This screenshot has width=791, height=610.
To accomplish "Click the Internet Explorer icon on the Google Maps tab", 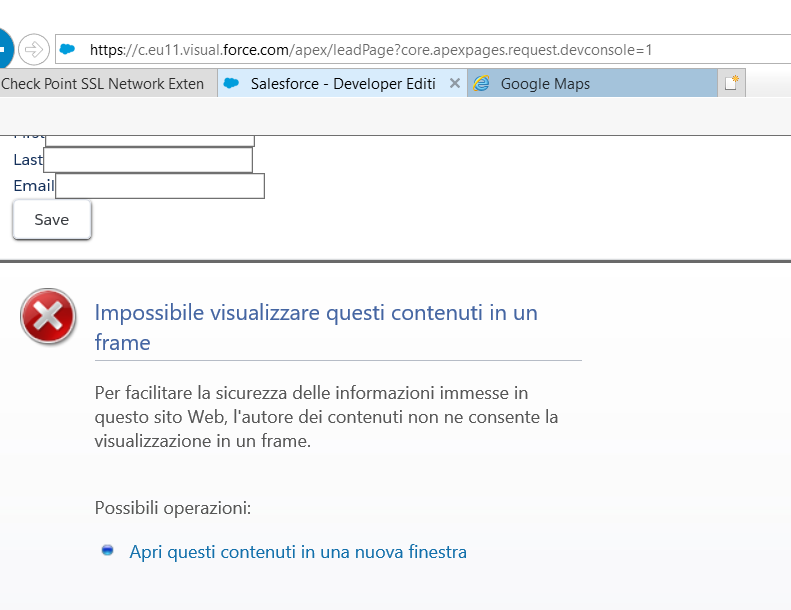I will coord(482,84).
